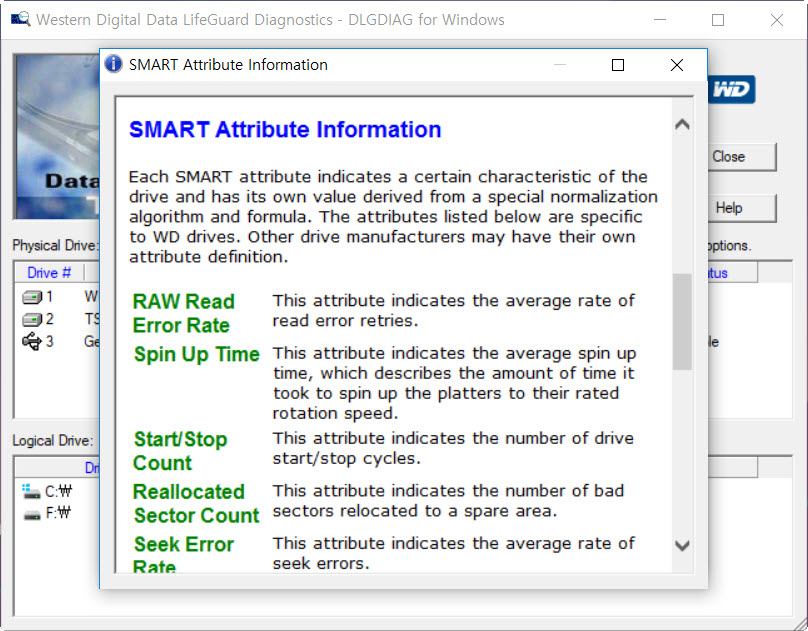Click the start/stop cycles description text

(453, 448)
